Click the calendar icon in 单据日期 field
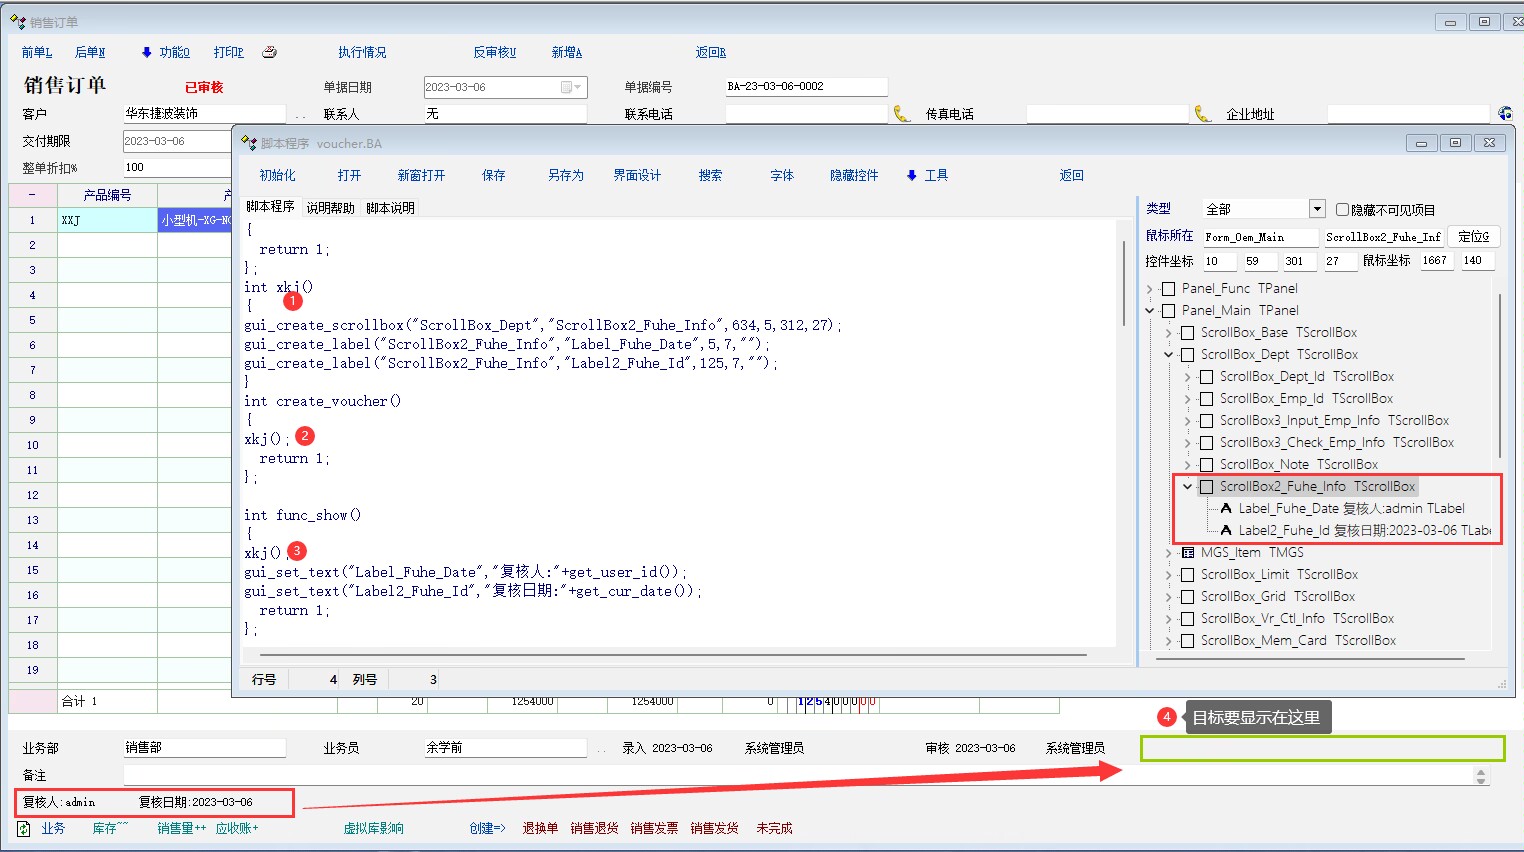 (x=567, y=87)
